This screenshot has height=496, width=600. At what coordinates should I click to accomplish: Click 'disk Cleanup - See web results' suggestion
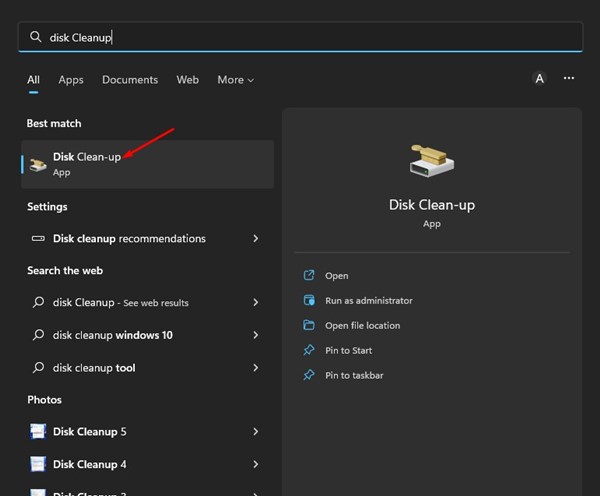(148, 302)
